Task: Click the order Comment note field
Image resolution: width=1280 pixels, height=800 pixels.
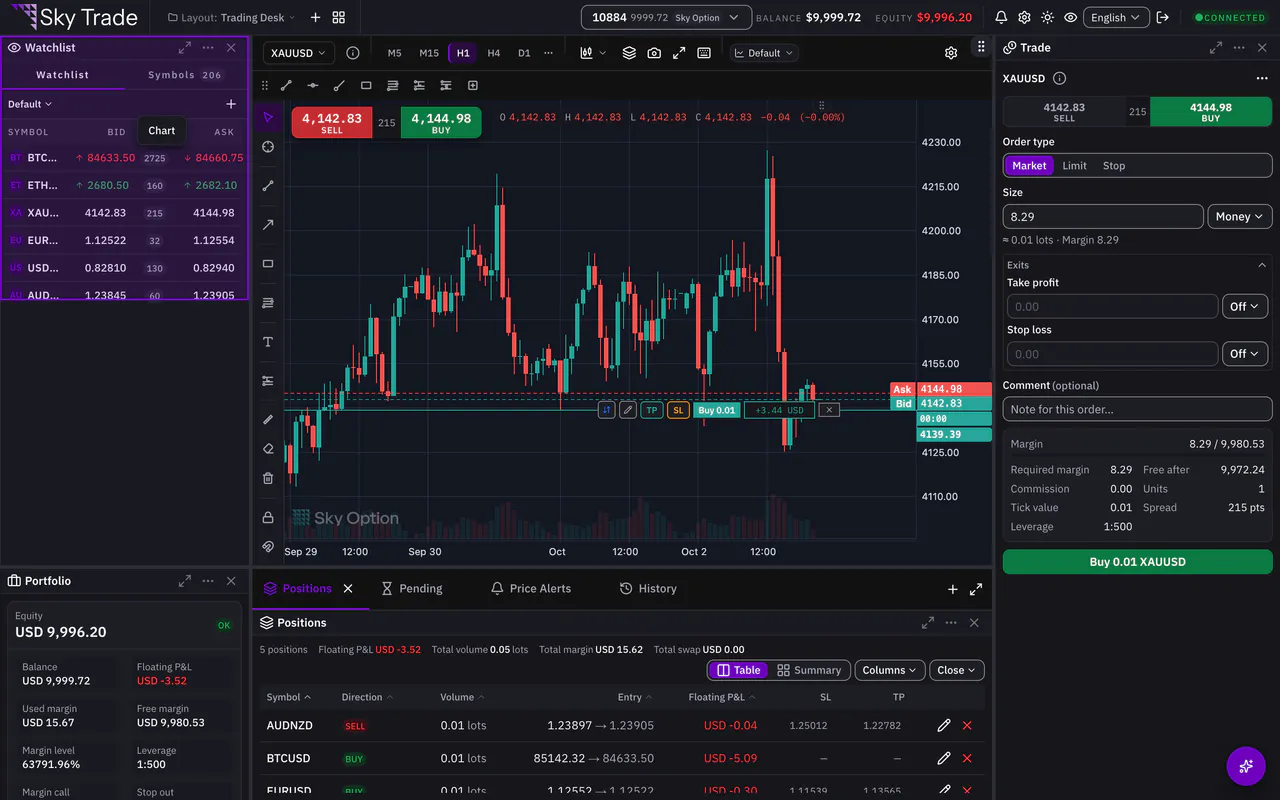Action: [x=1138, y=409]
